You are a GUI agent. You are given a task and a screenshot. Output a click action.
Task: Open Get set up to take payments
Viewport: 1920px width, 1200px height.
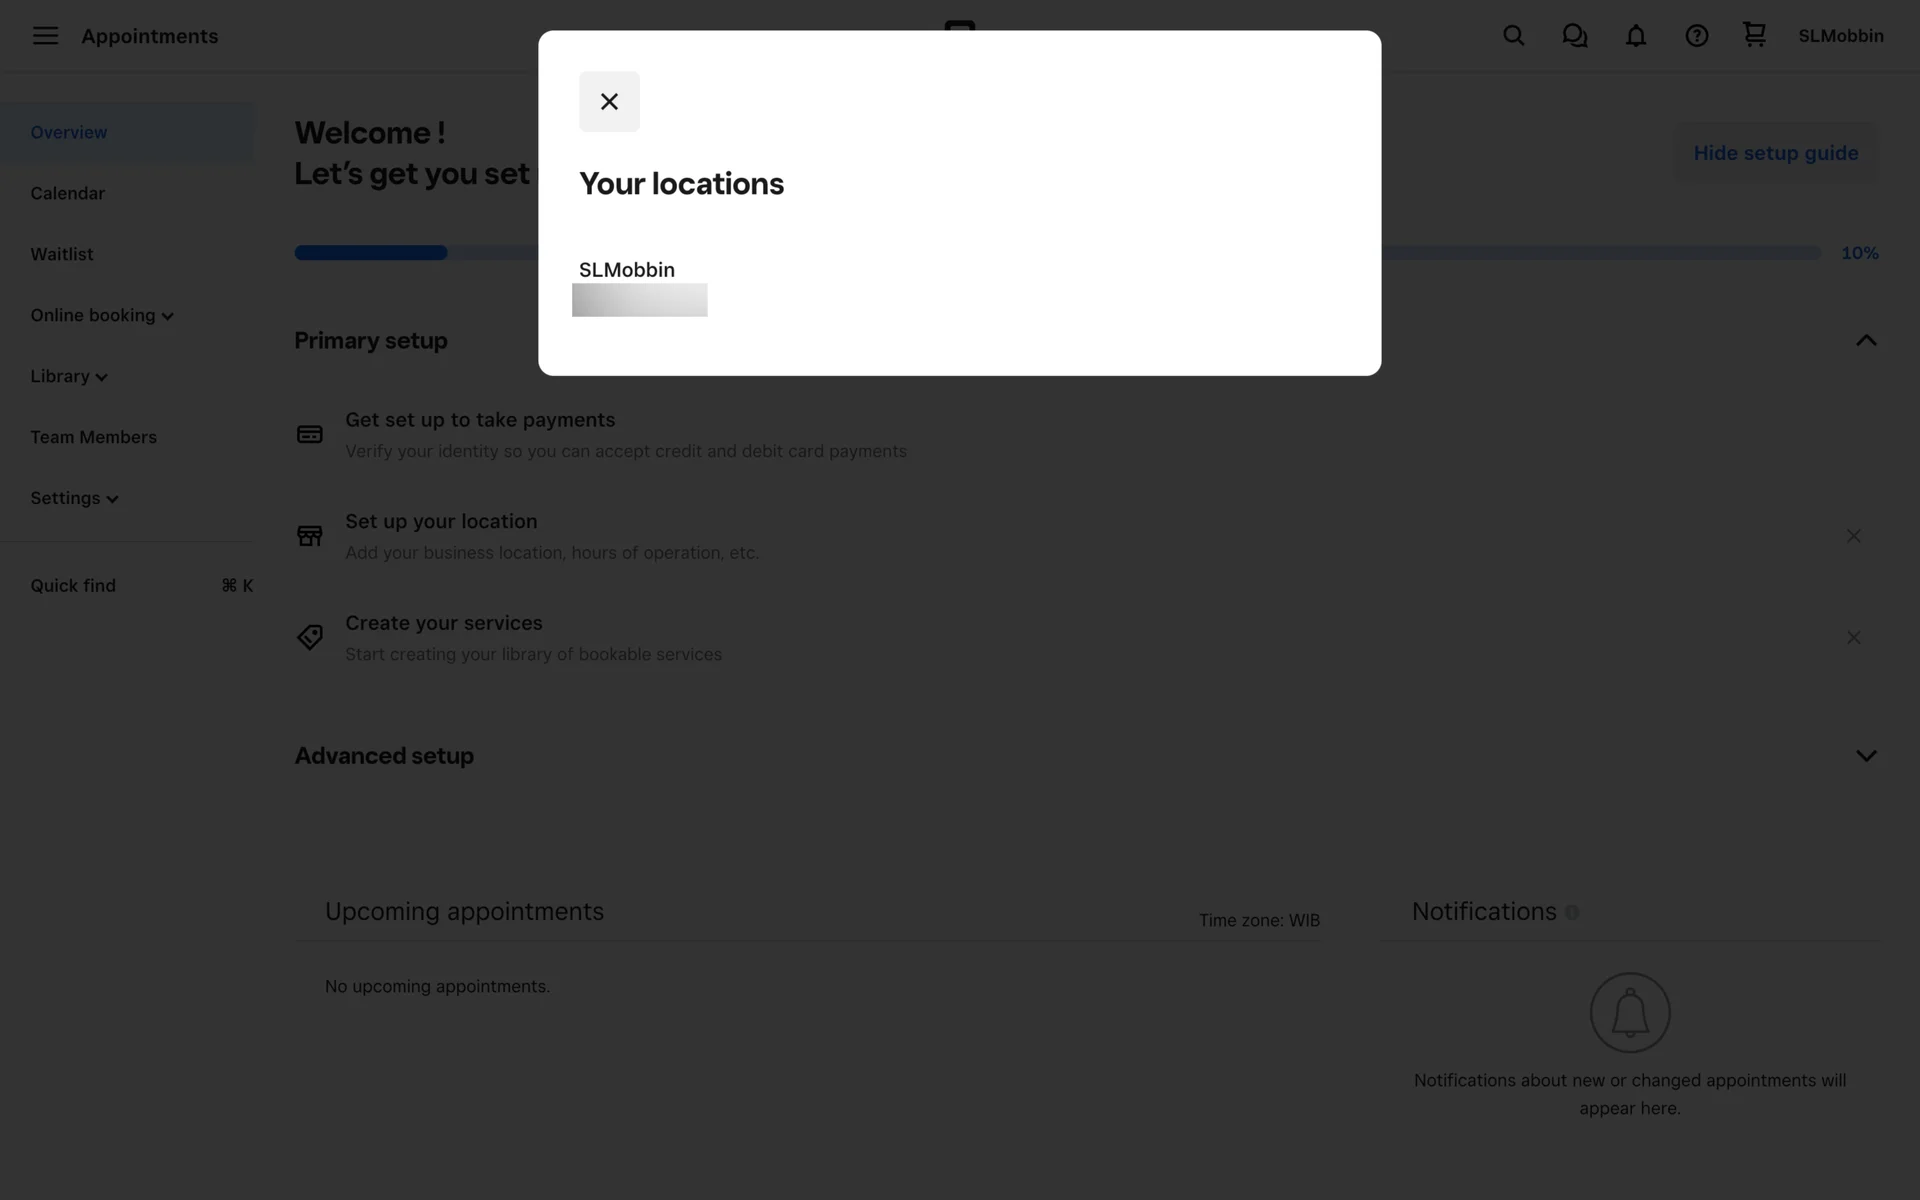pos(480,420)
